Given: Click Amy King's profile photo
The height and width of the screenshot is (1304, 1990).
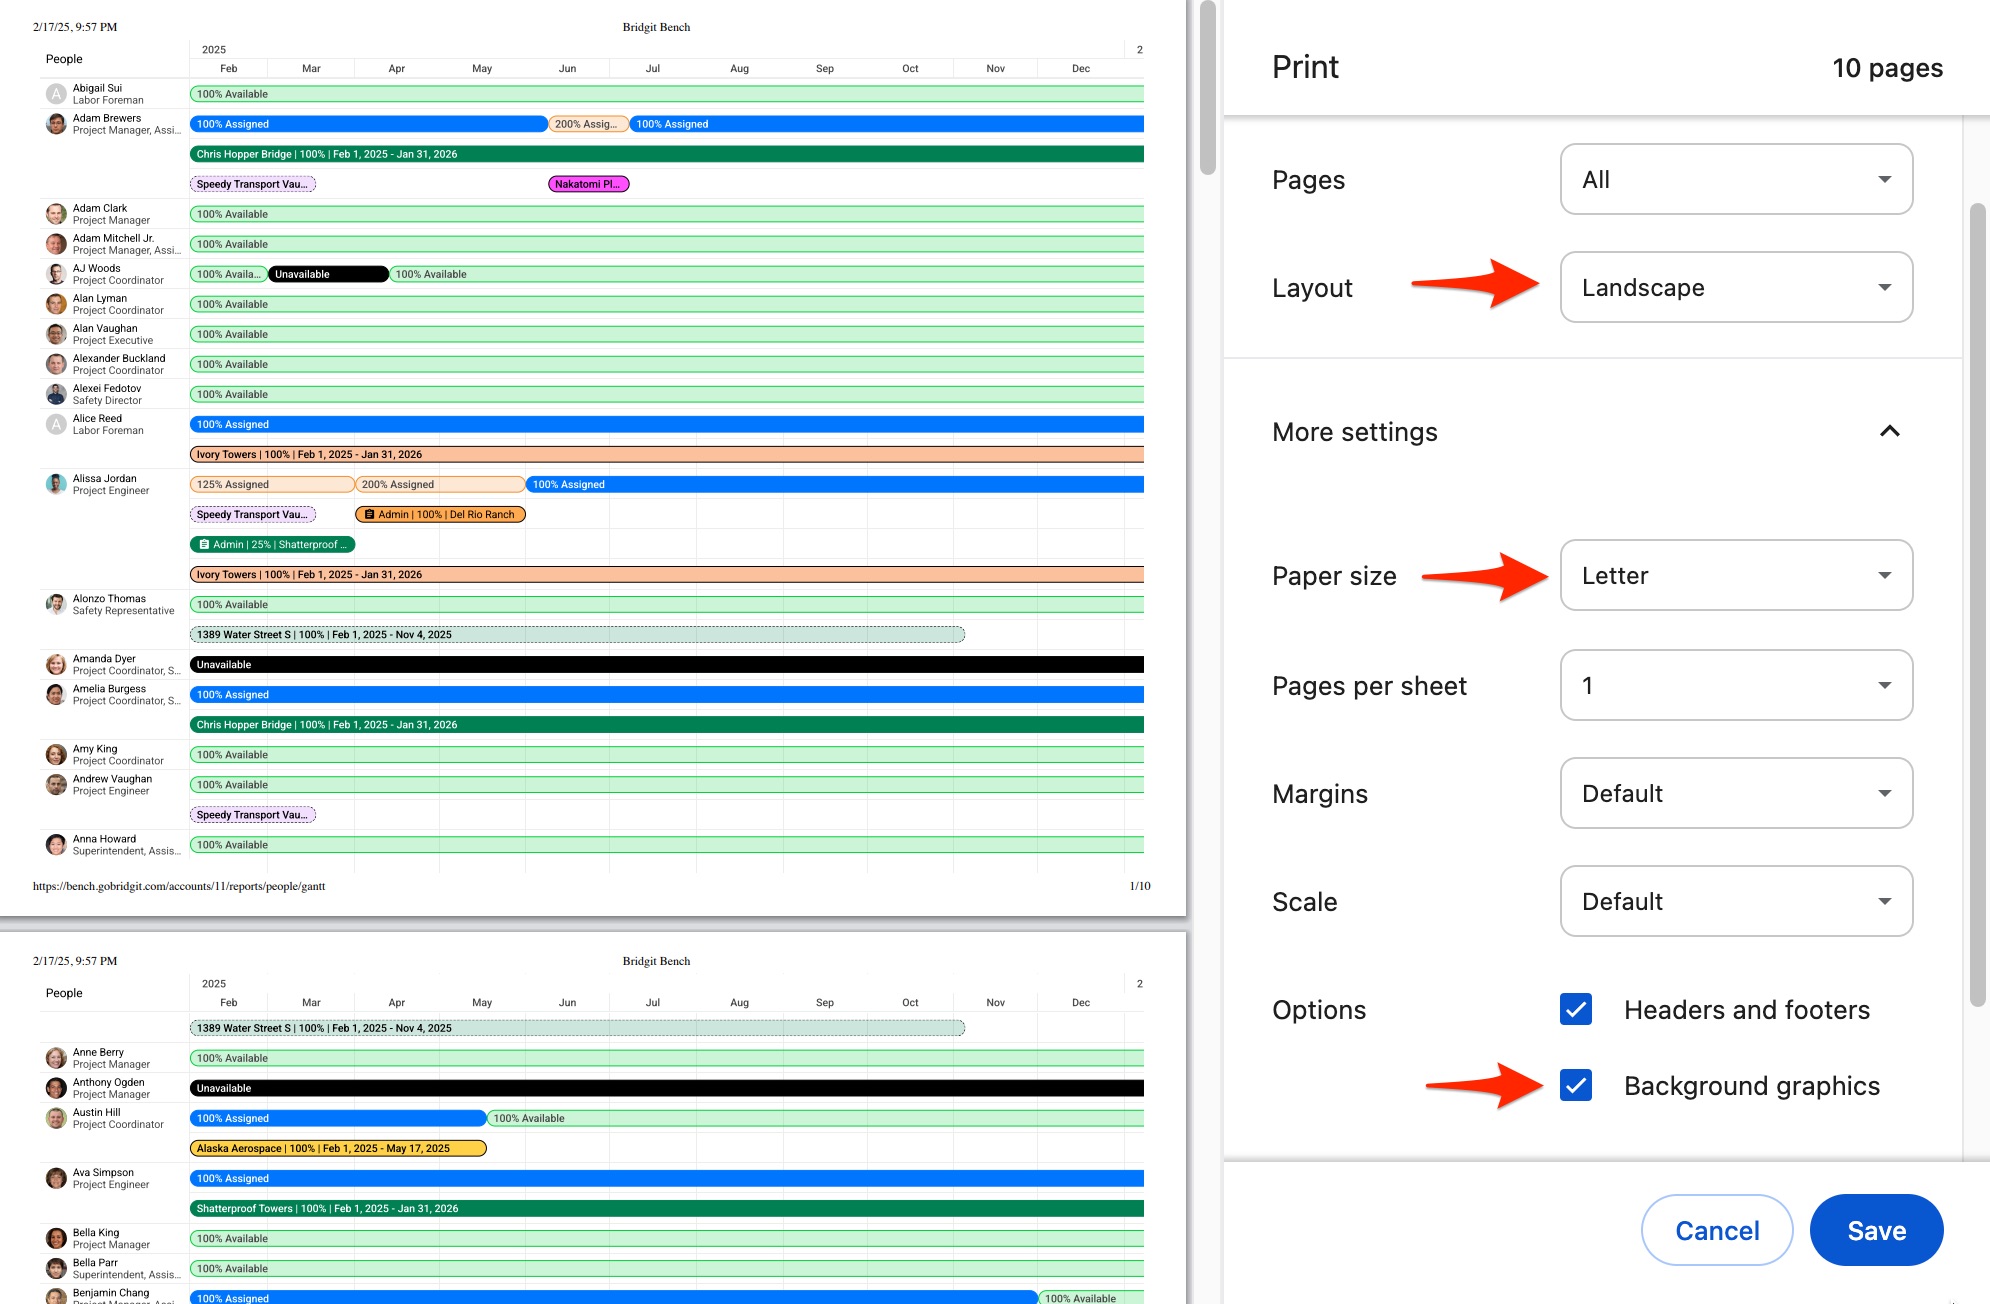Looking at the screenshot, I should click(x=57, y=754).
